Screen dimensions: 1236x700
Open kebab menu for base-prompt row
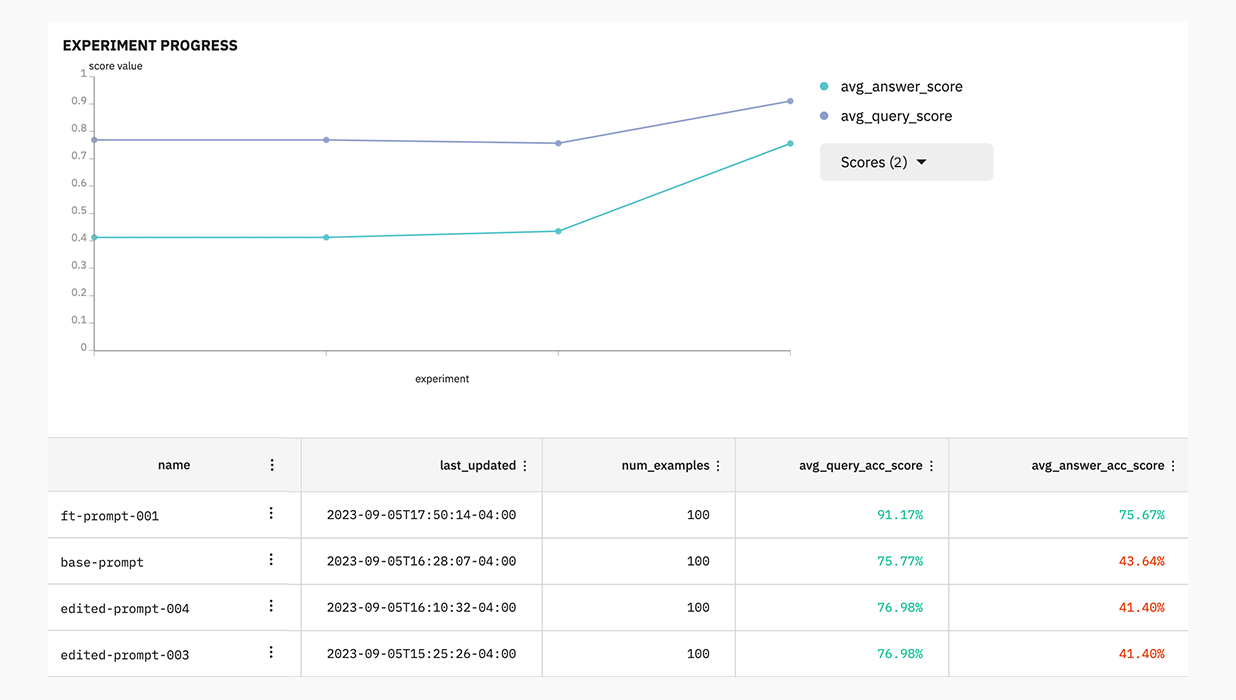tap(271, 560)
